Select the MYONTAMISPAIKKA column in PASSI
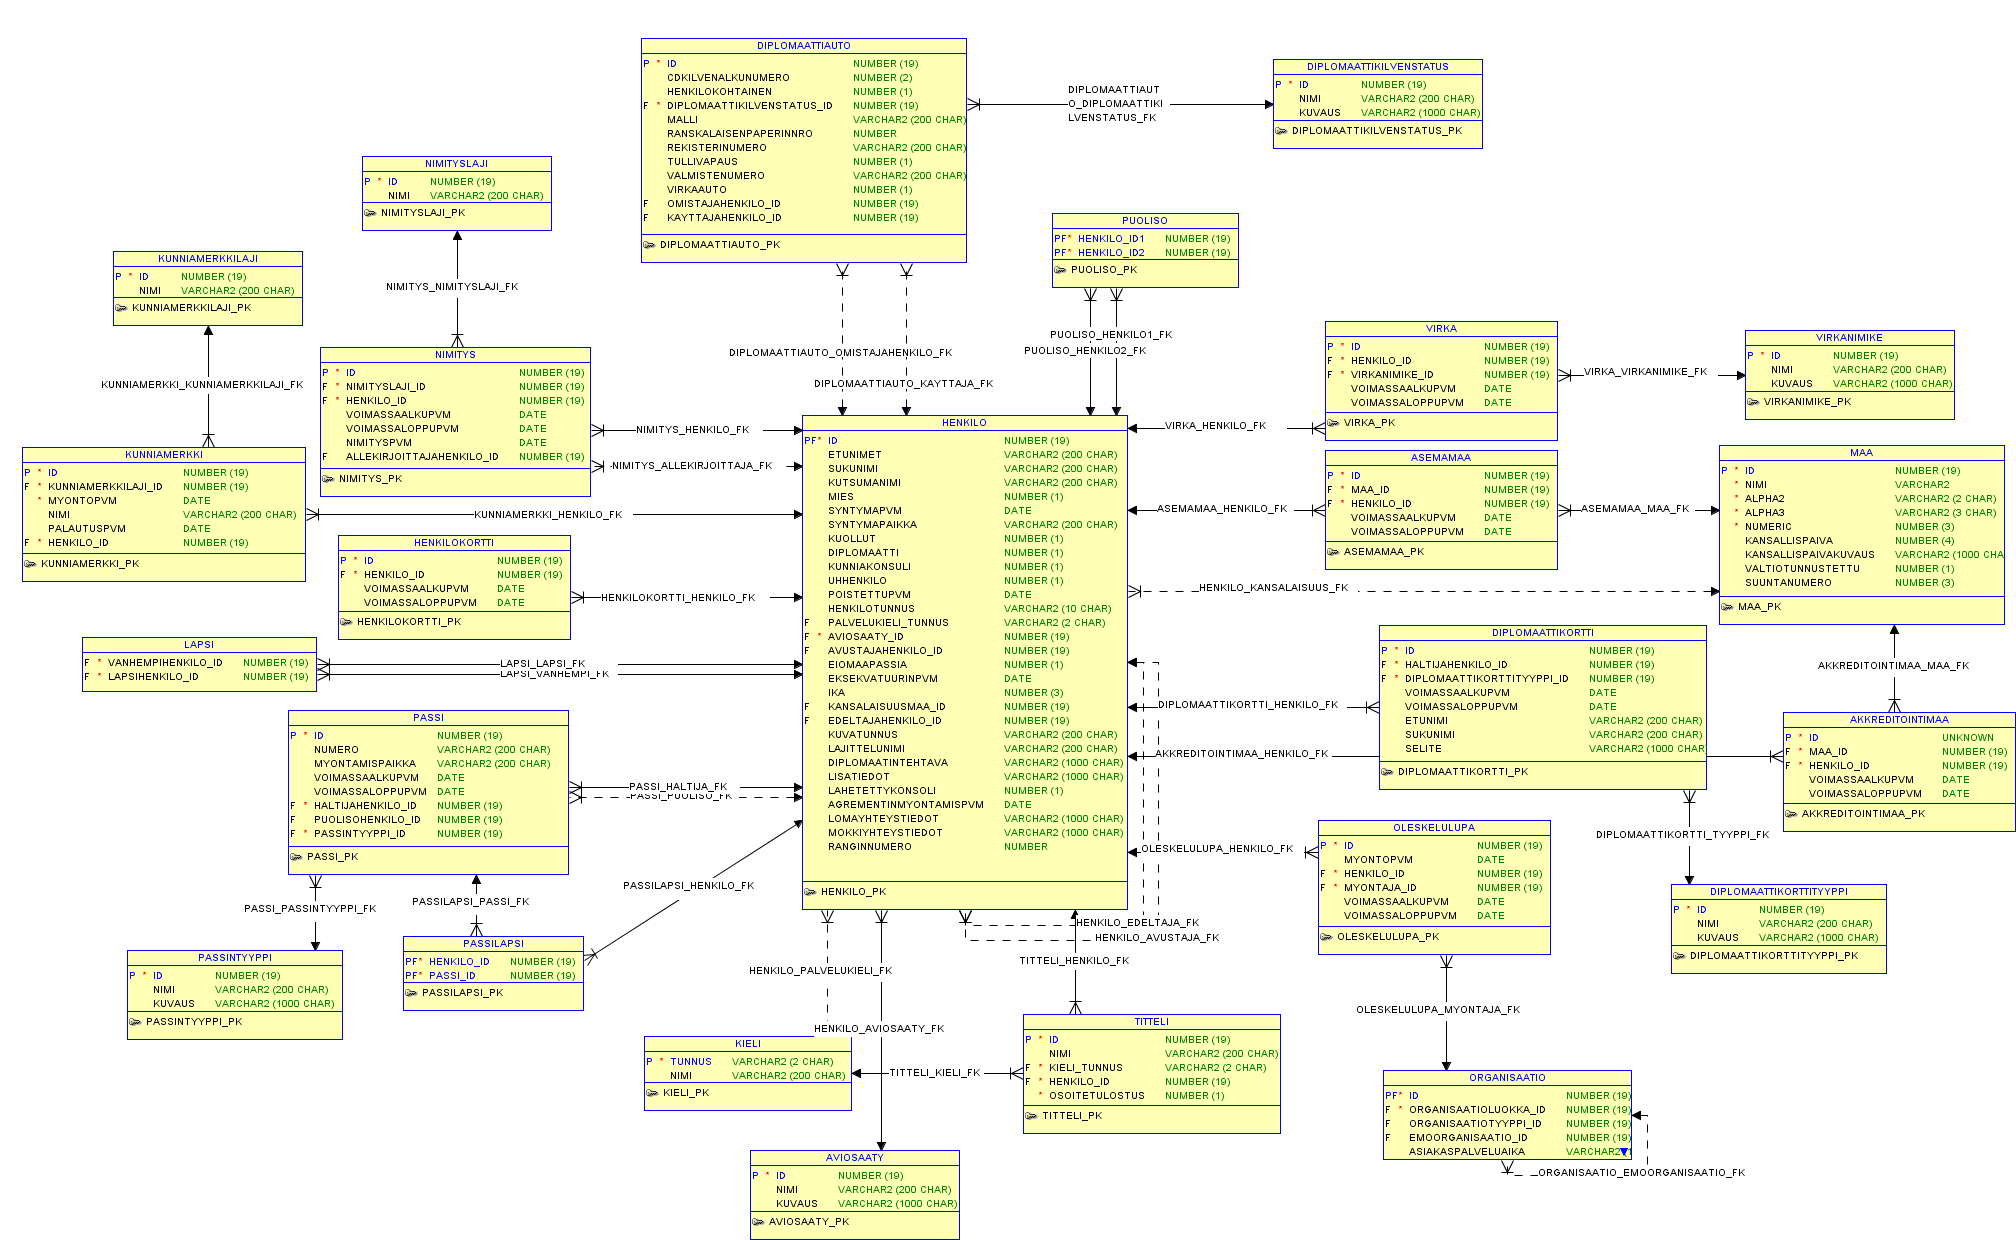The width and height of the screenshot is (2016, 1240). pyautogui.click(x=428, y=764)
